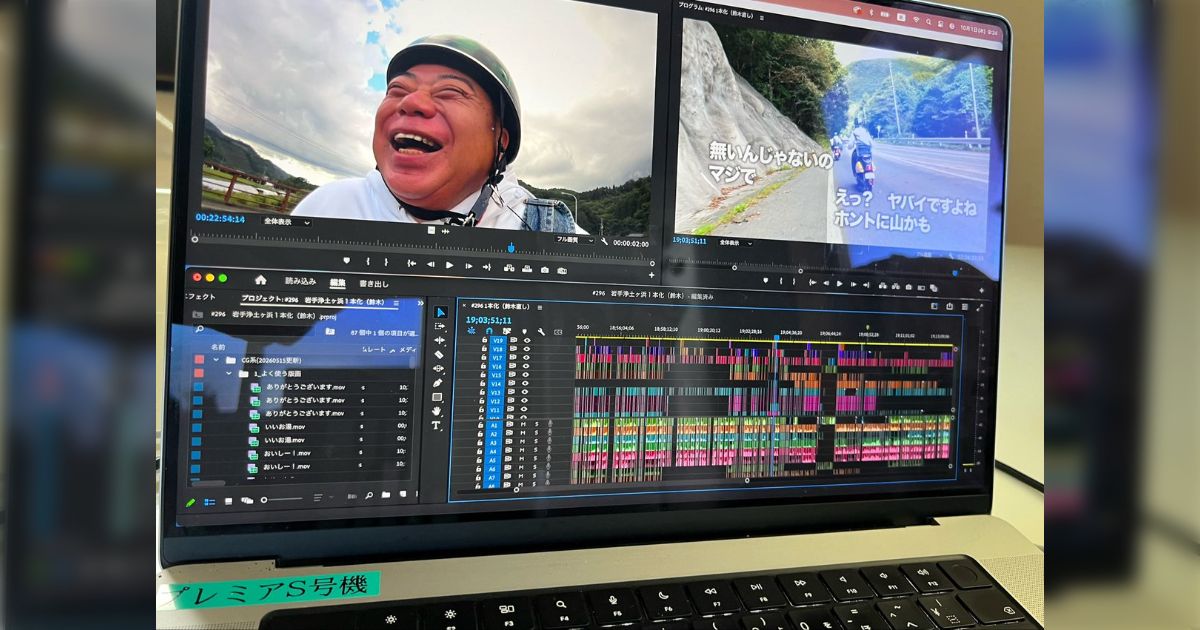Screen dimensions: 1200x630
Task: Click the new item icon in Project panel
Action: click(x=402, y=493)
